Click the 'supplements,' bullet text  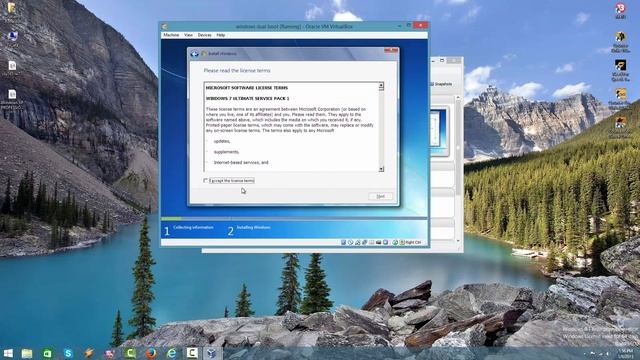pos(227,152)
